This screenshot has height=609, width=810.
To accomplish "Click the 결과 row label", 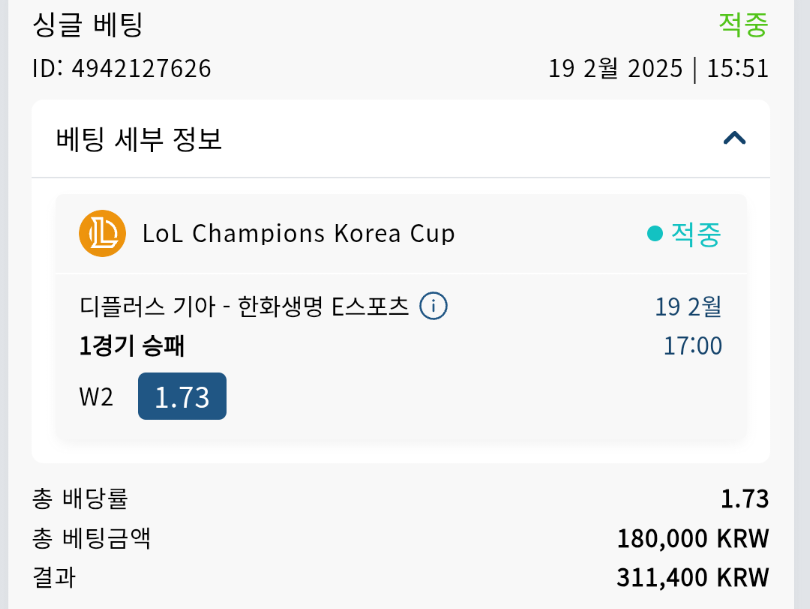I will (x=54, y=577).
